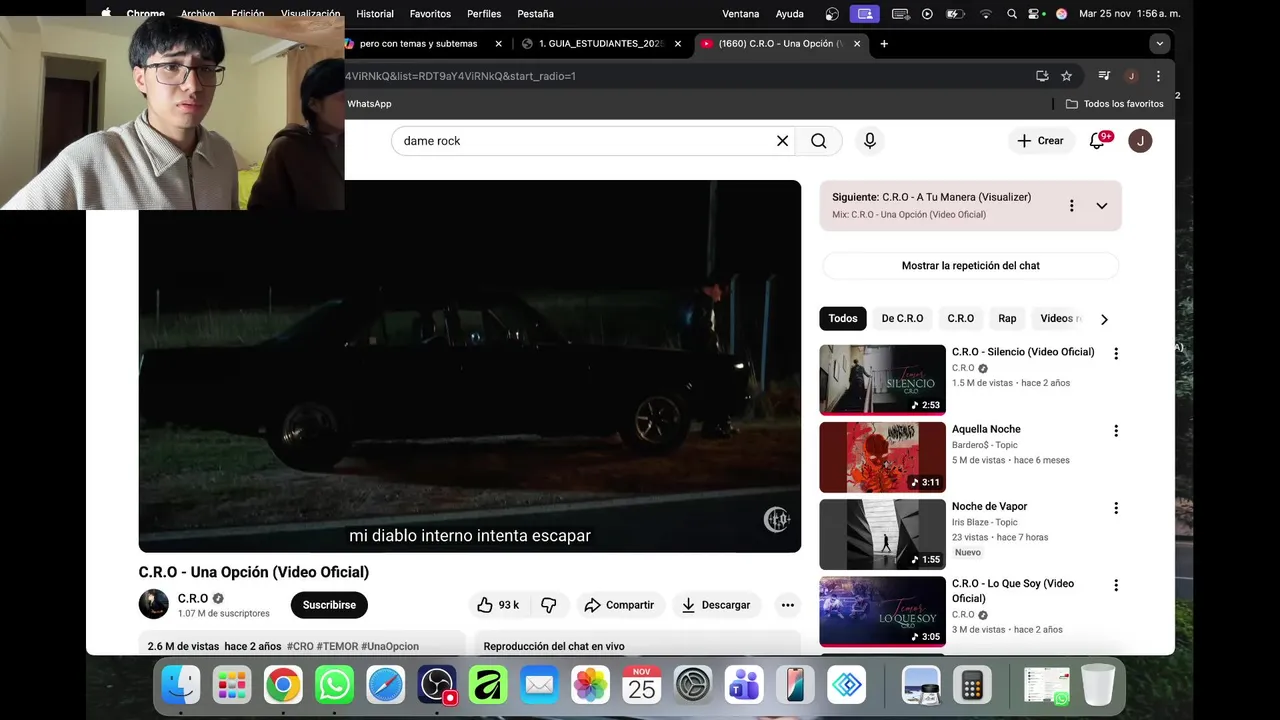Open the 'C.R.O - Silencio' video thumbnail
Image resolution: width=1280 pixels, height=720 pixels.
pos(882,380)
